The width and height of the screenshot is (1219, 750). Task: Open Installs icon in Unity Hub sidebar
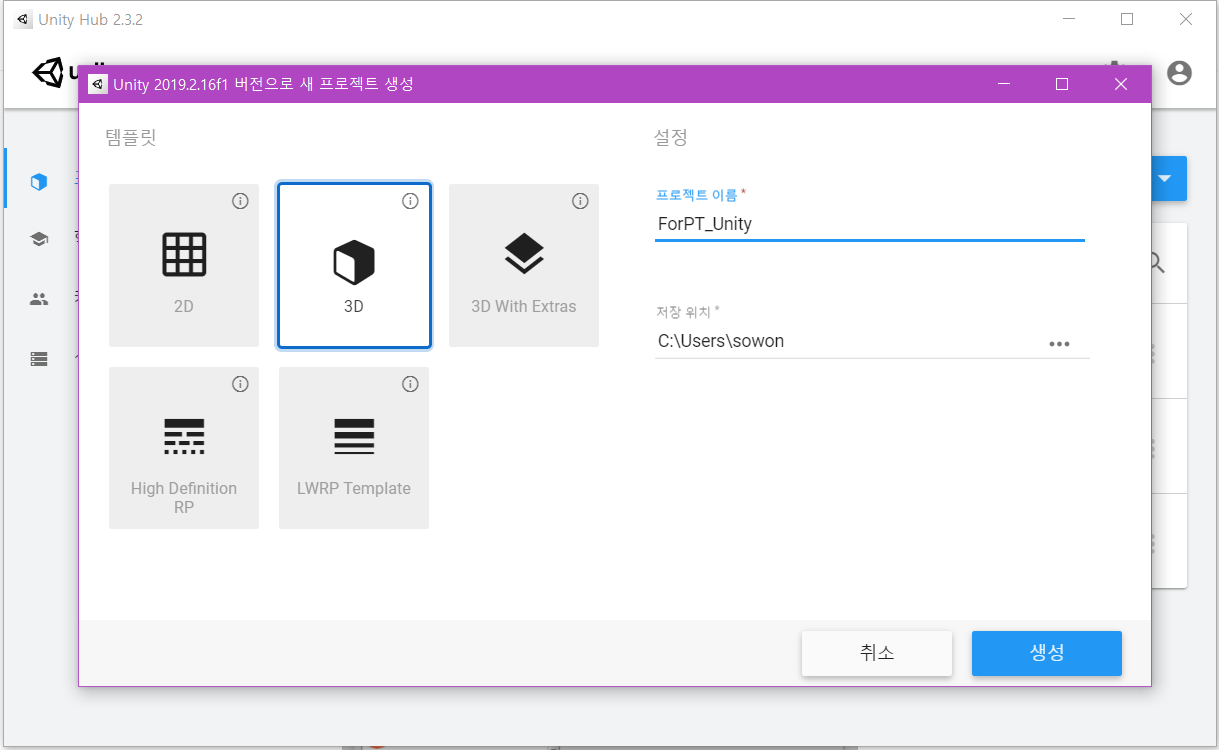pos(39,358)
